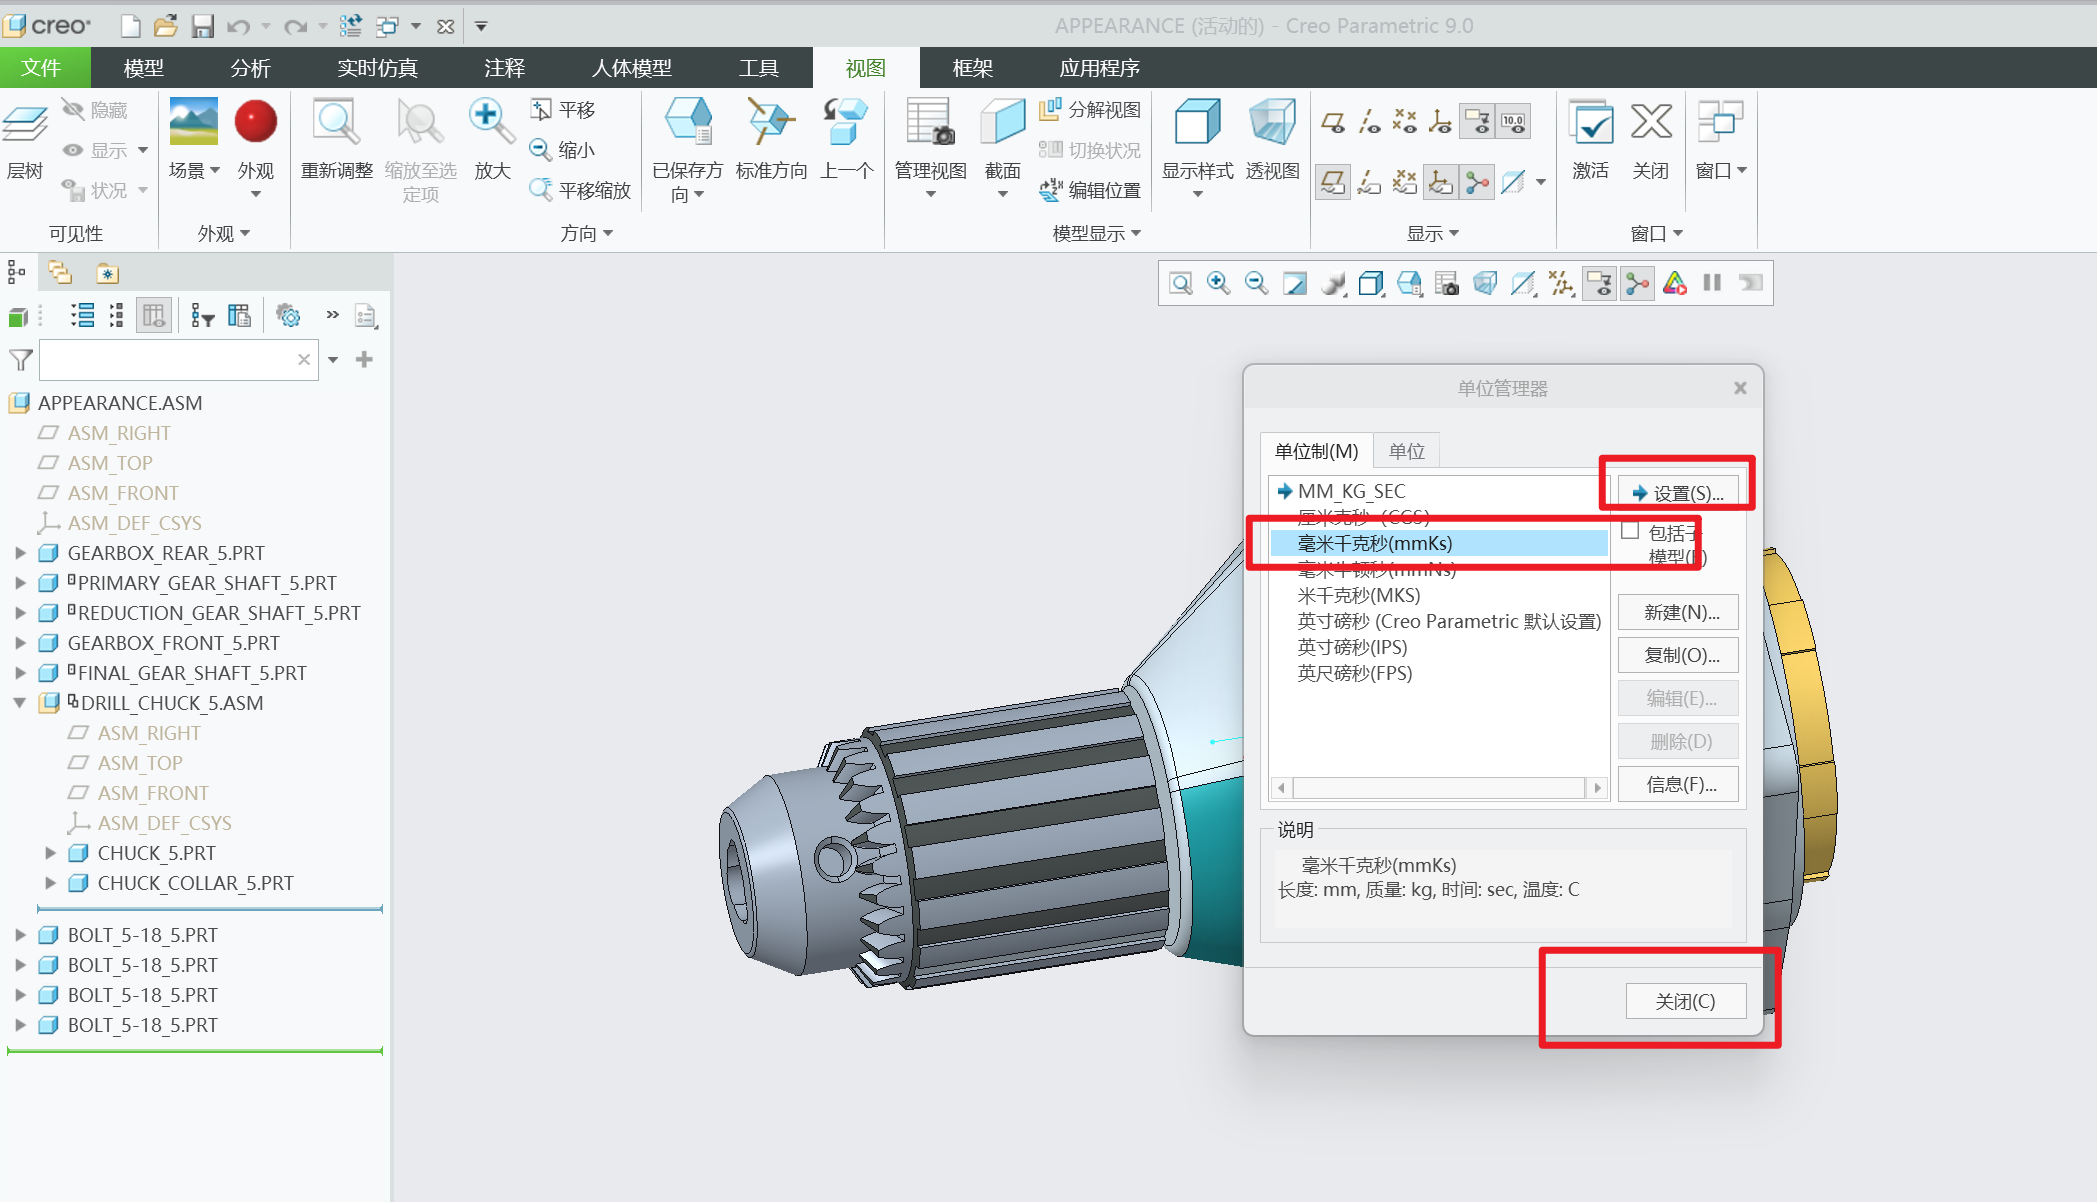Collapse the DRILL_CHUCK_5.ASM node

click(x=20, y=703)
